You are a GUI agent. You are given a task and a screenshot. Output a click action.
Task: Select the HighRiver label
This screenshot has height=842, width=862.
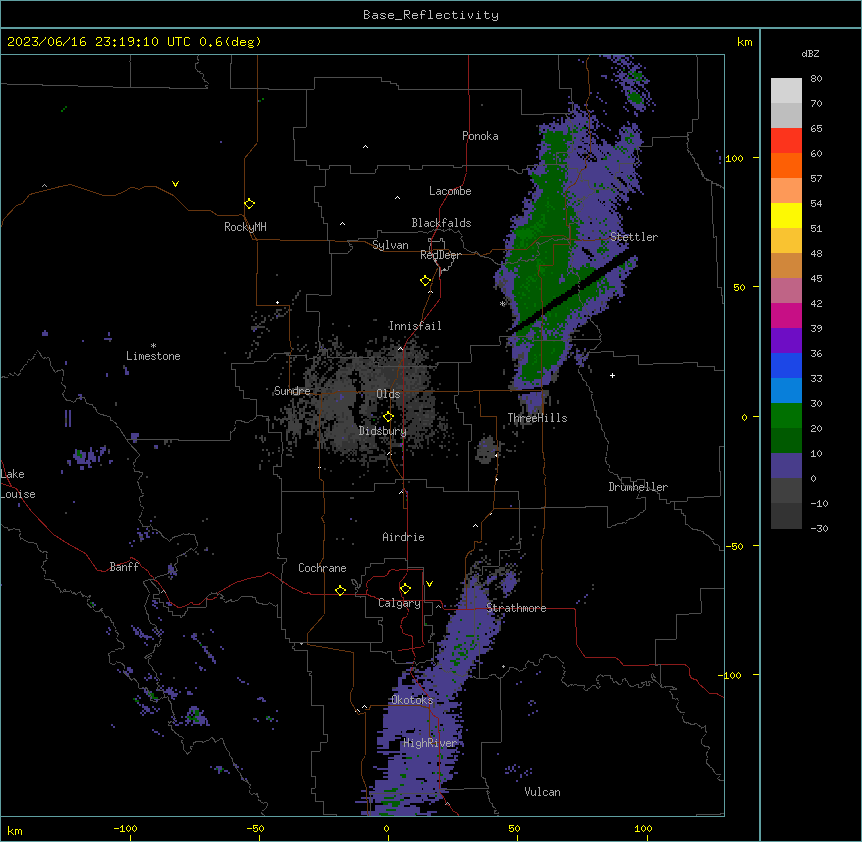(x=430, y=743)
